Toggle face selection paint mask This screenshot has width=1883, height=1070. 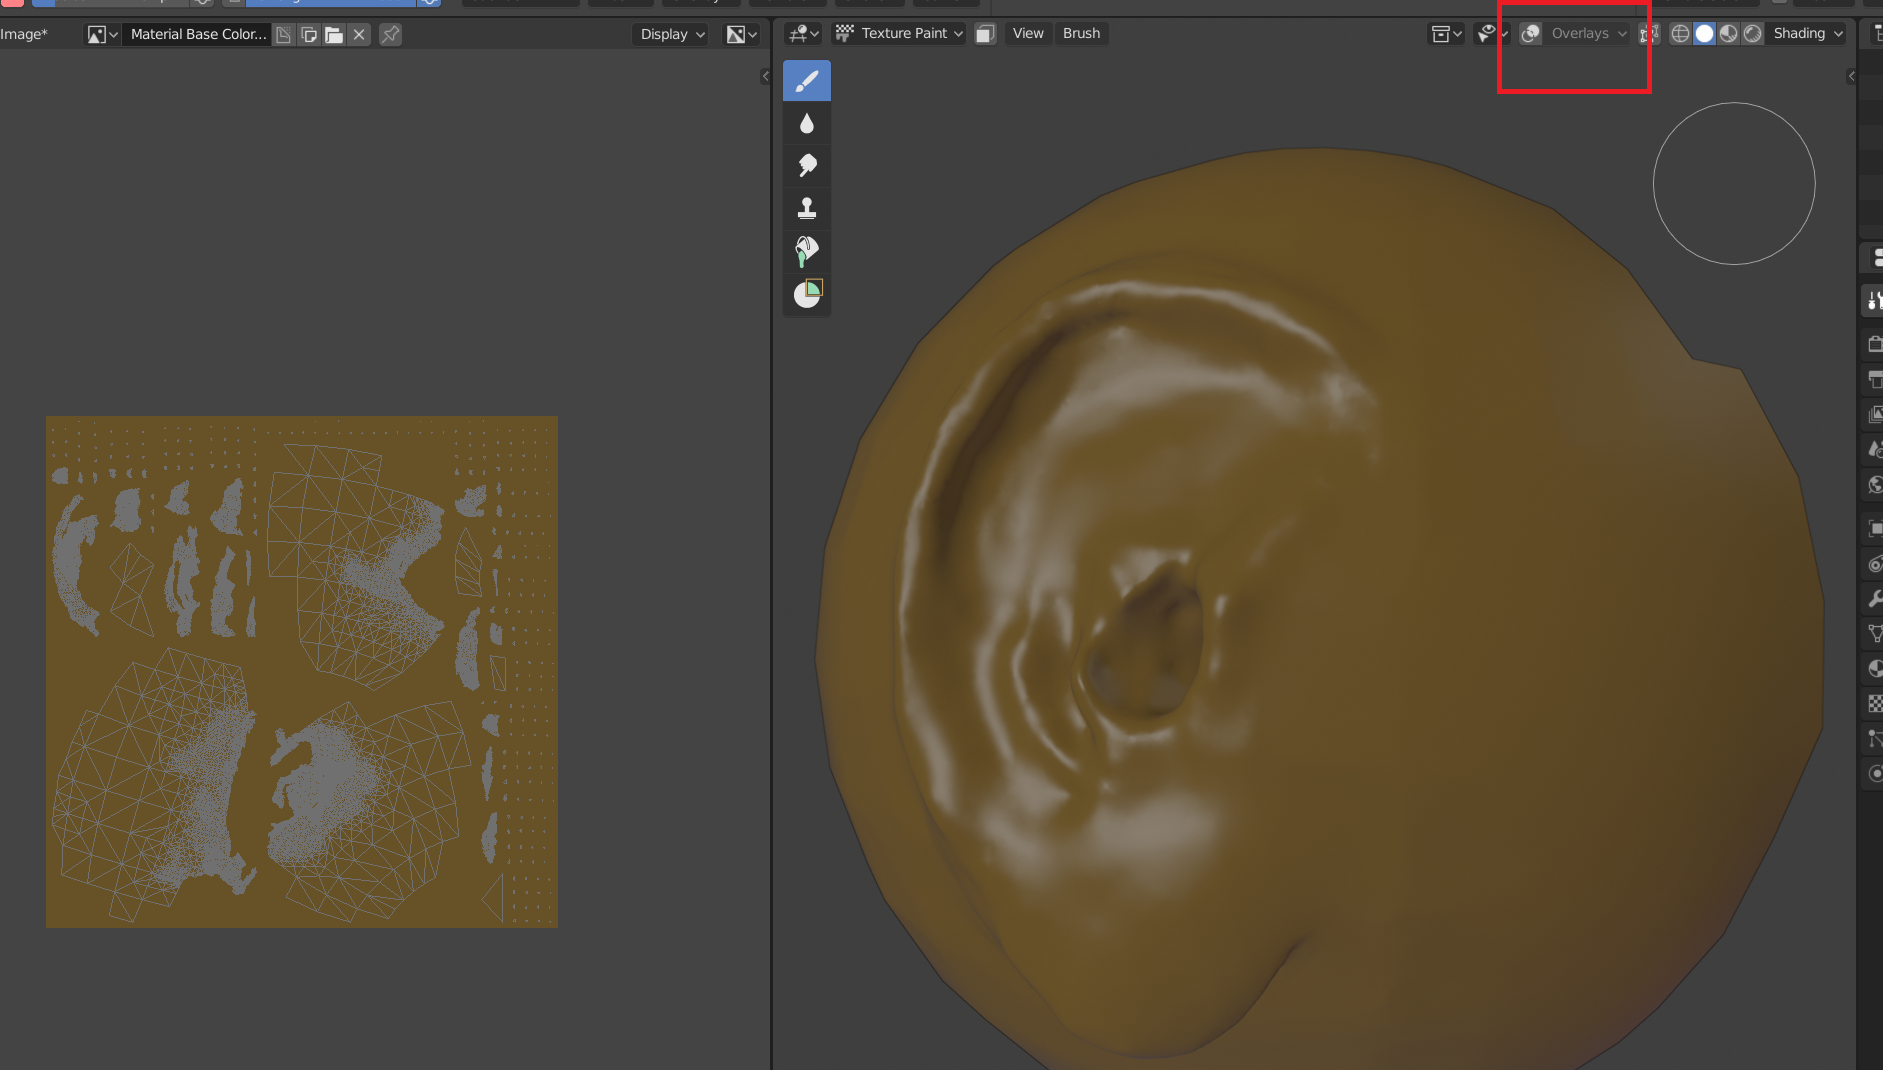pyautogui.click(x=985, y=33)
